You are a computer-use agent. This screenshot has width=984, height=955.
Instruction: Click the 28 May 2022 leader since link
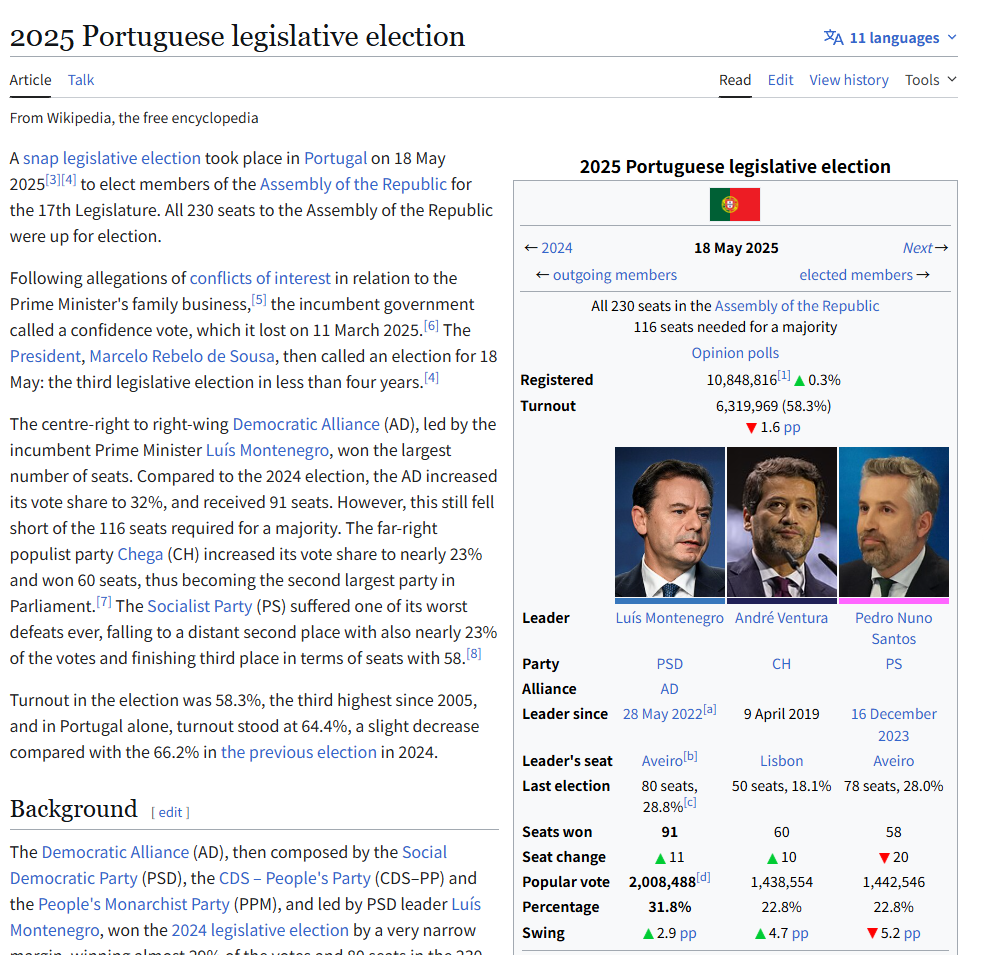point(662,714)
